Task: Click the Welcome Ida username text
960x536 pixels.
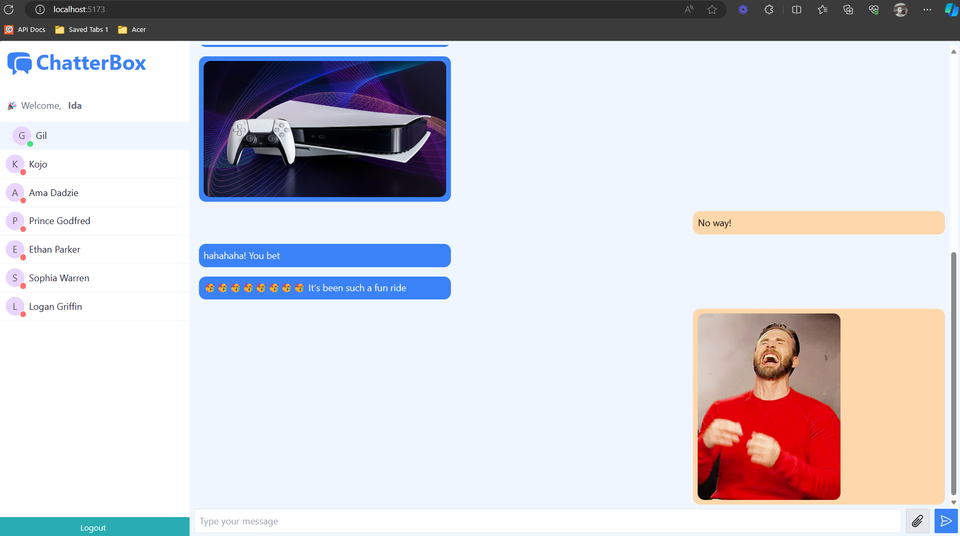Action: pyautogui.click(x=75, y=105)
